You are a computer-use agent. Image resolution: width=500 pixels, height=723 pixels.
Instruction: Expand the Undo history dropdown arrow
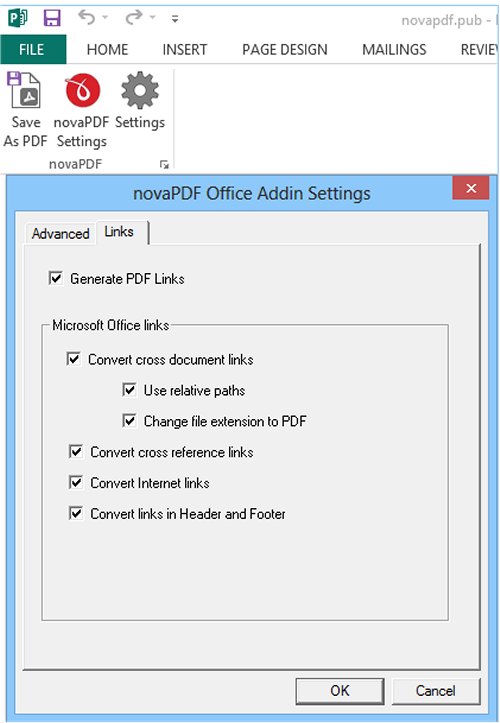pos(105,18)
